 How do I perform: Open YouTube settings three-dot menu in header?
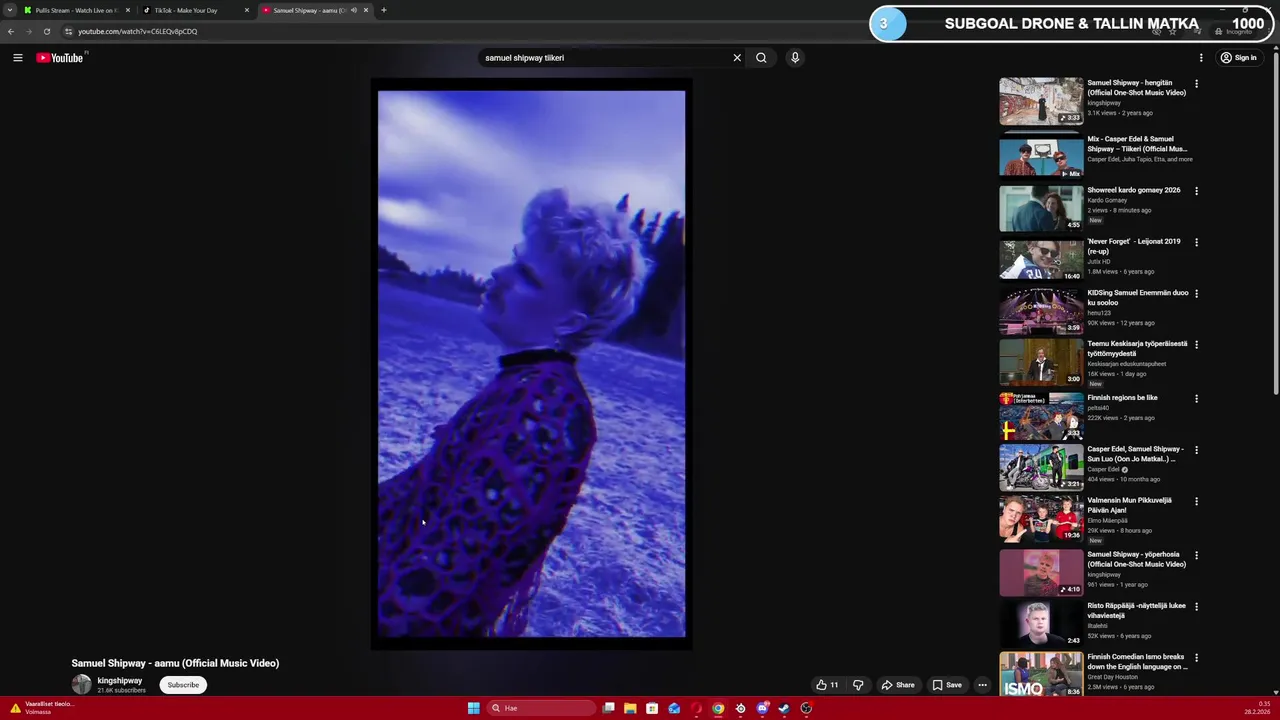pos(1201,58)
